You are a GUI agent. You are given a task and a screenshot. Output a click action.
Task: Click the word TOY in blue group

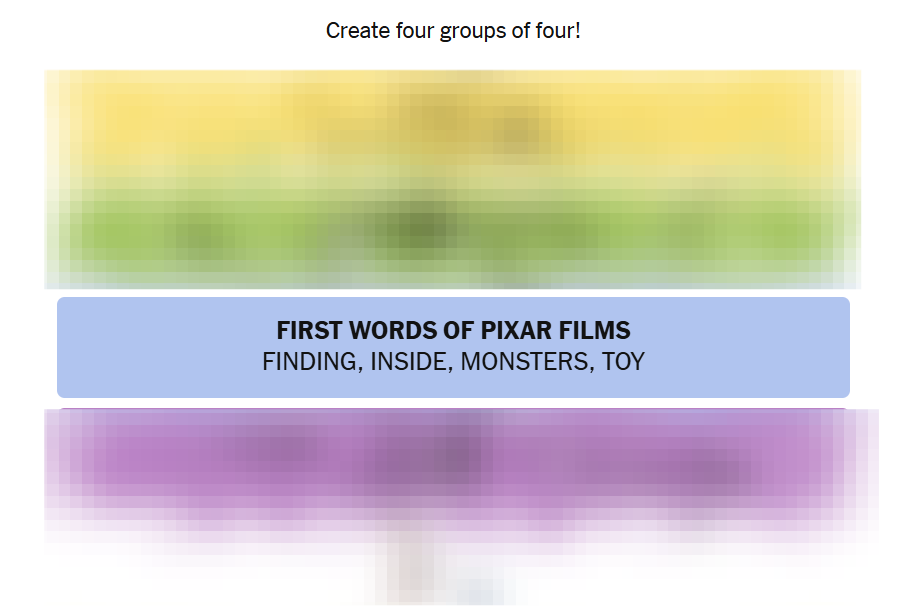[x=623, y=362]
